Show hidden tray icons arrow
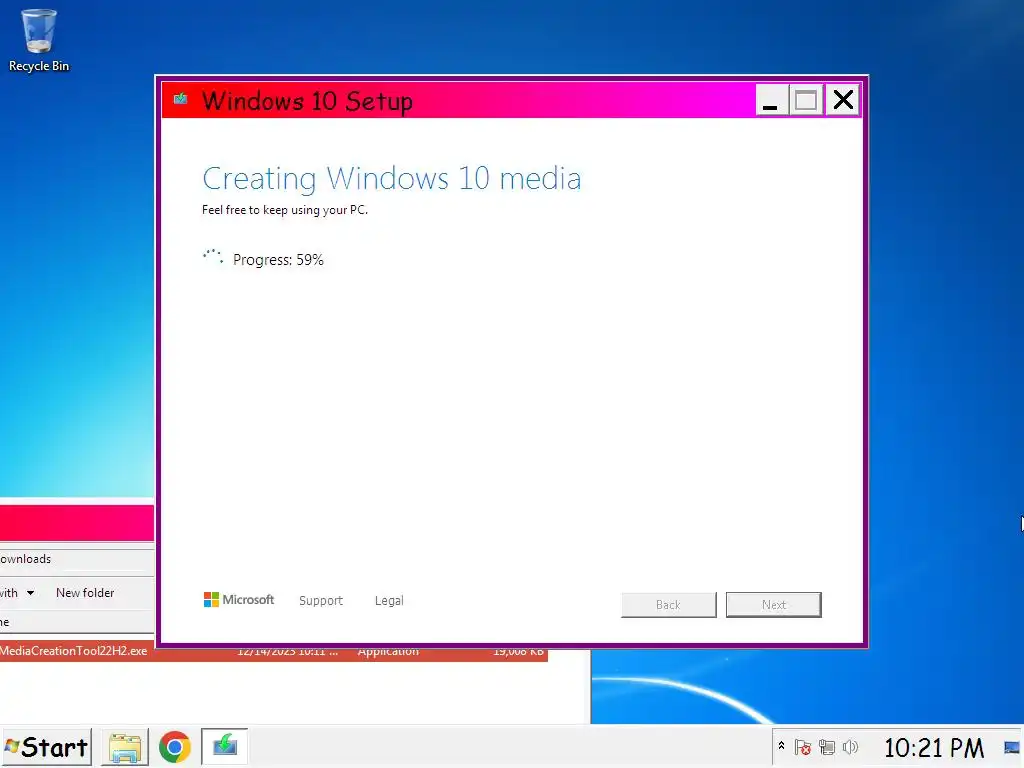 [x=781, y=746]
